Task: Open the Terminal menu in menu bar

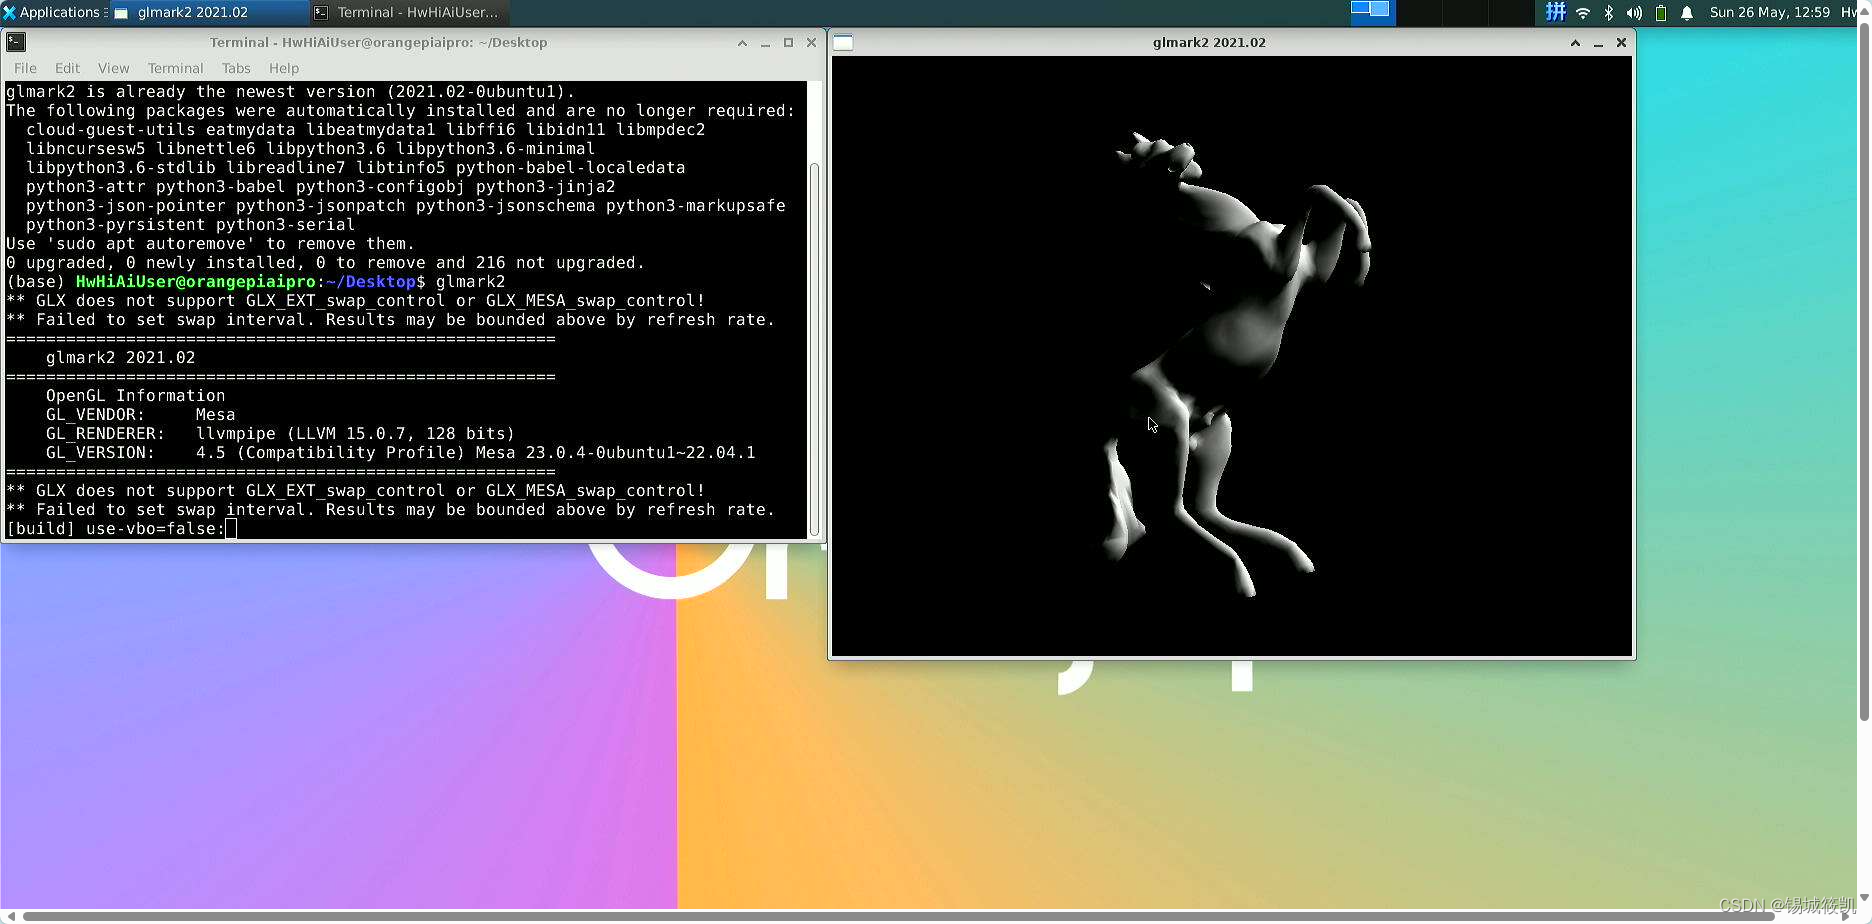Action: click(x=175, y=68)
